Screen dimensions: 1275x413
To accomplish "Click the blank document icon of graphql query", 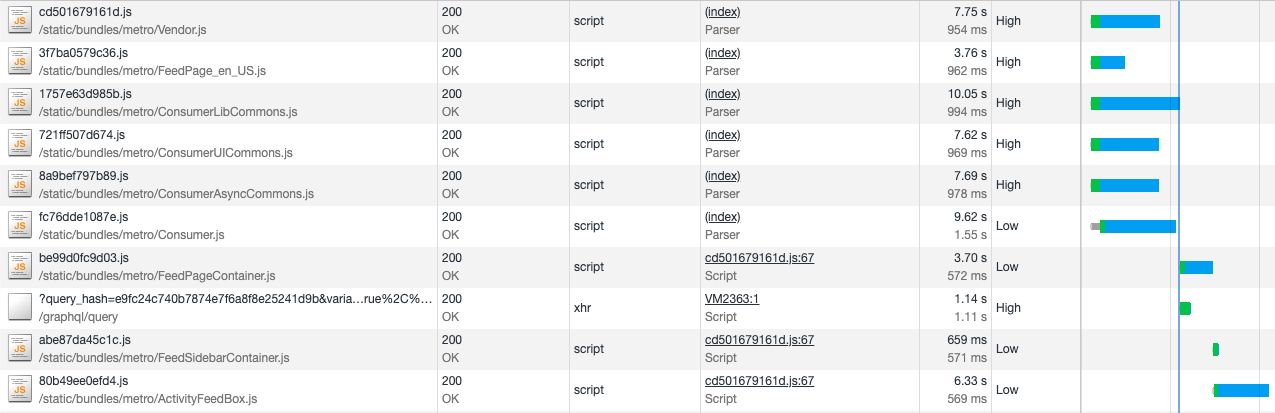I will click(20, 308).
